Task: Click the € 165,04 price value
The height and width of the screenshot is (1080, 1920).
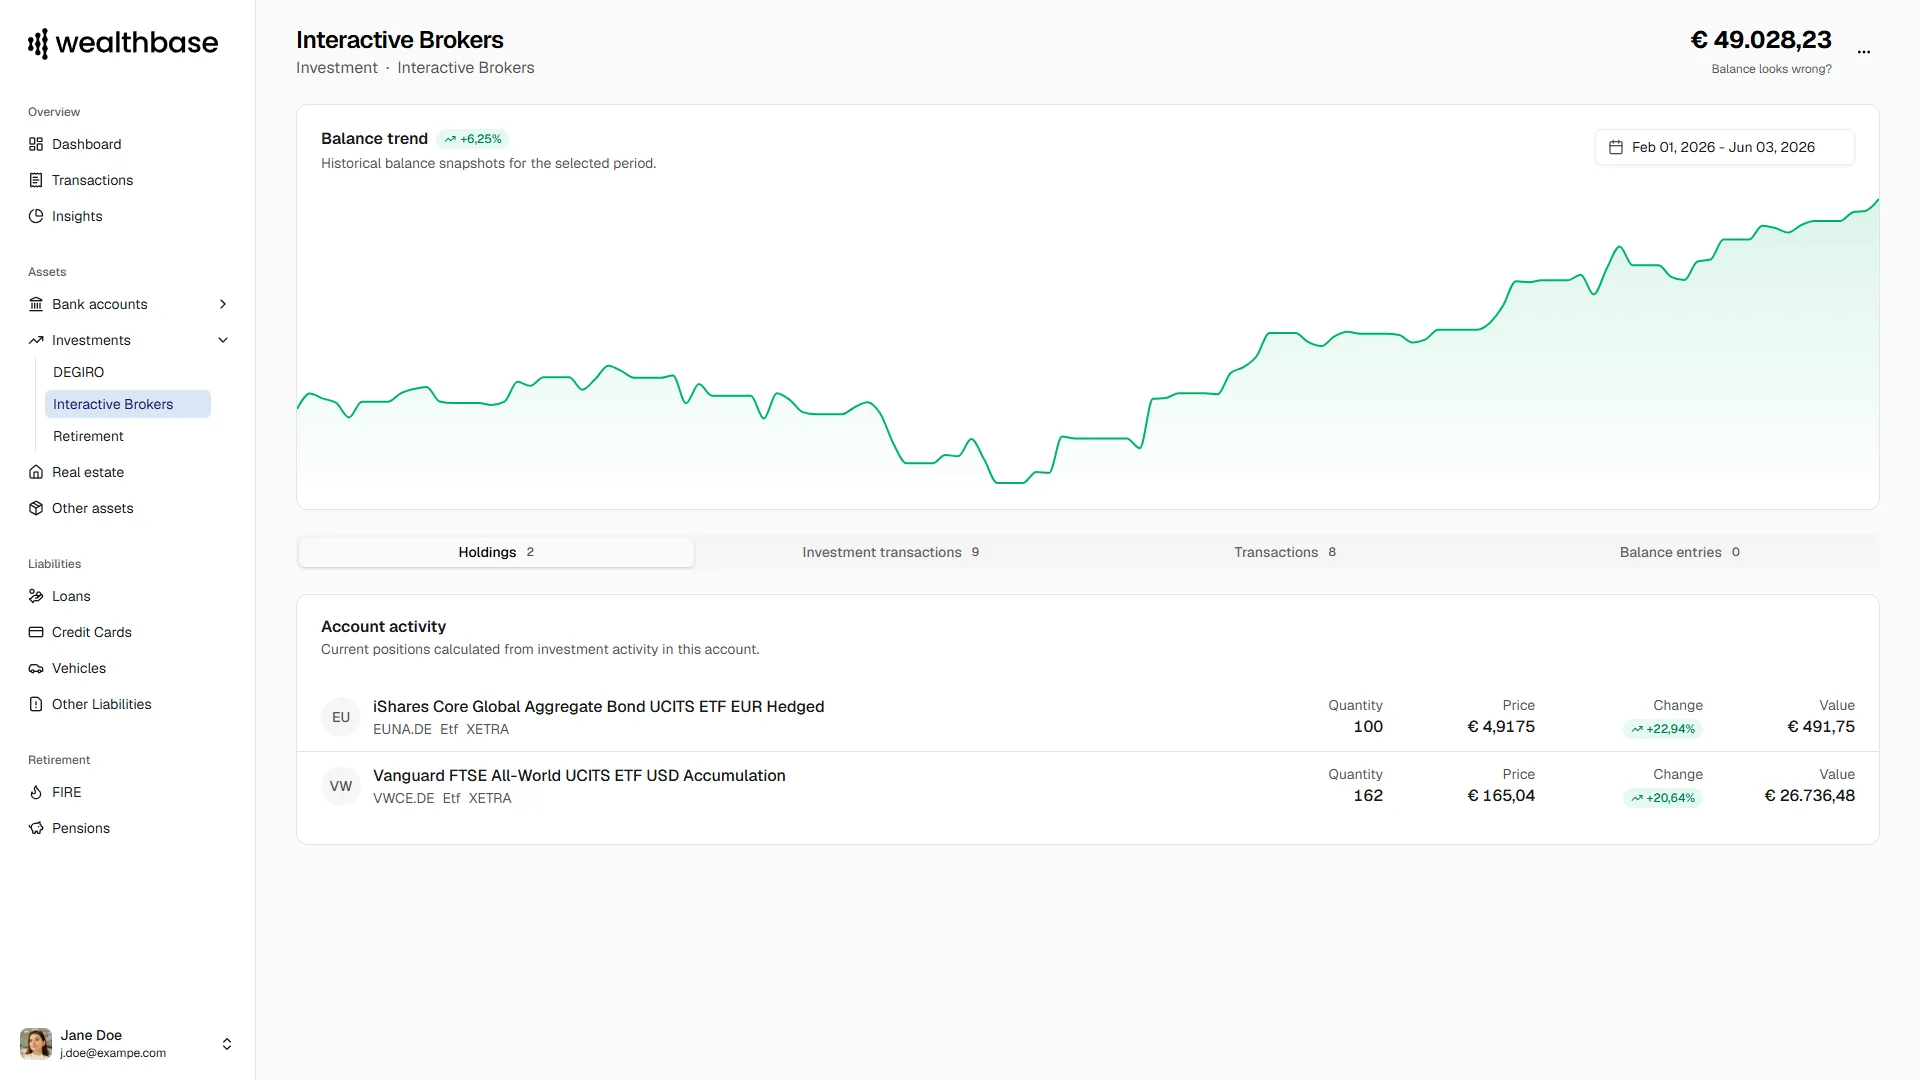Action: [1501, 796]
